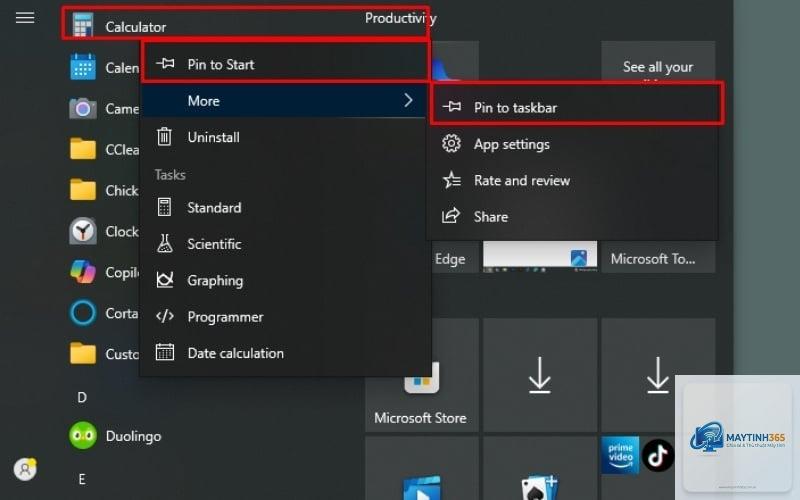Open the Photos thumbnail tile next to Edge
Viewport: 800px width, 500px height.
click(540, 257)
